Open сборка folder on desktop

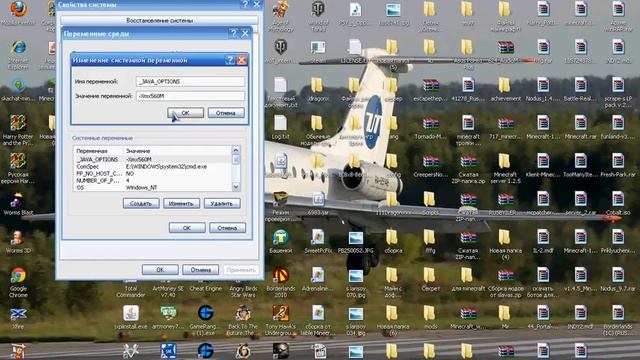coord(393,242)
